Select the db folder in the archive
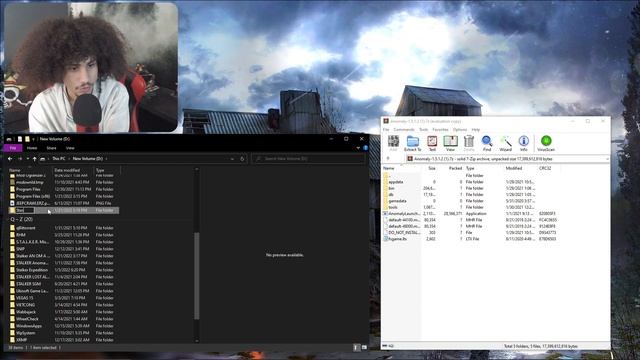 coord(391,195)
